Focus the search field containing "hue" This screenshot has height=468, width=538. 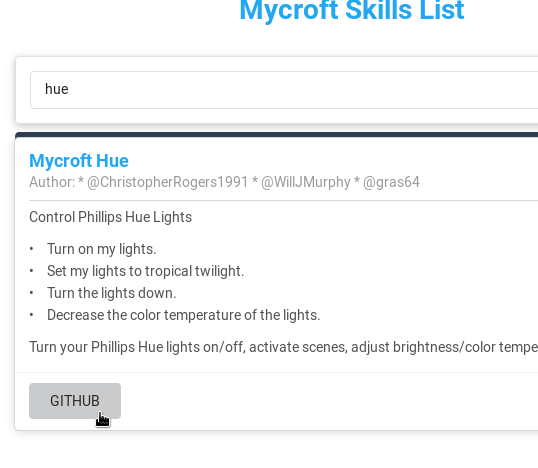(x=284, y=90)
